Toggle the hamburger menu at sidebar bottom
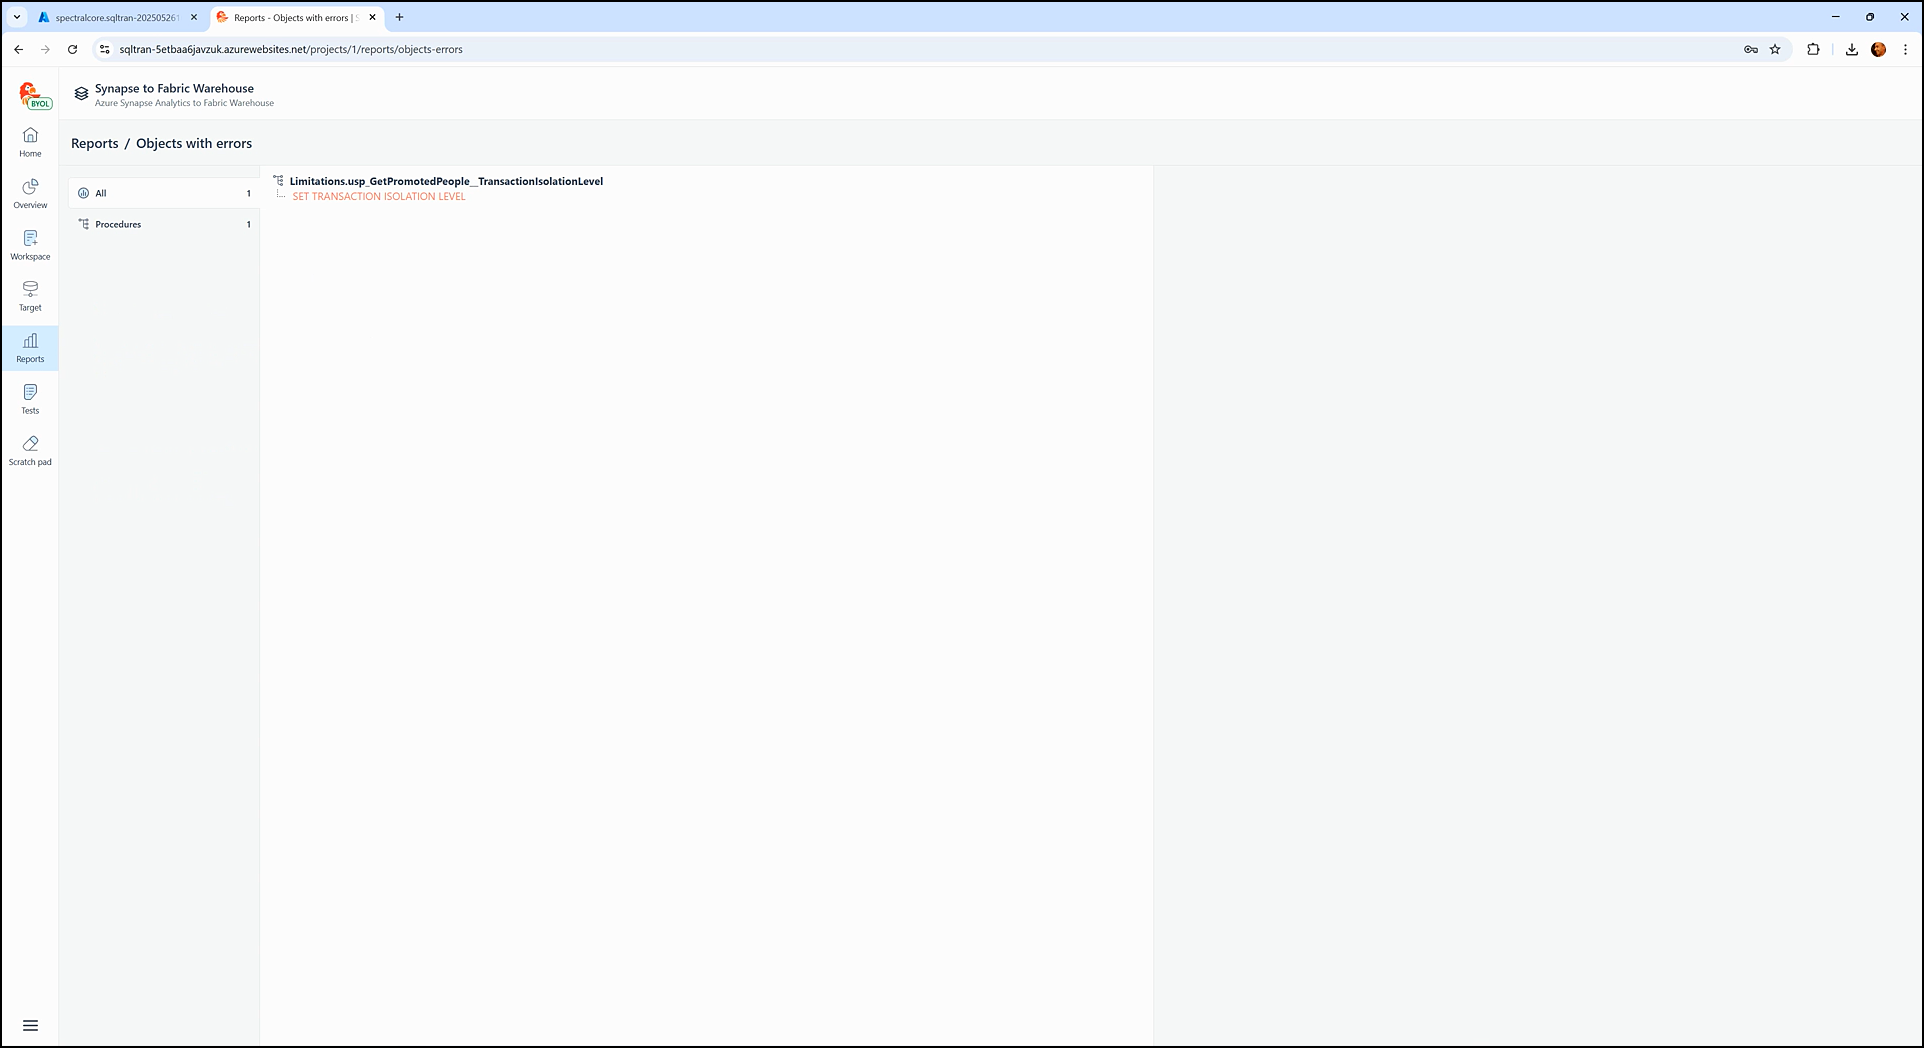This screenshot has width=1924, height=1048. (x=30, y=1025)
